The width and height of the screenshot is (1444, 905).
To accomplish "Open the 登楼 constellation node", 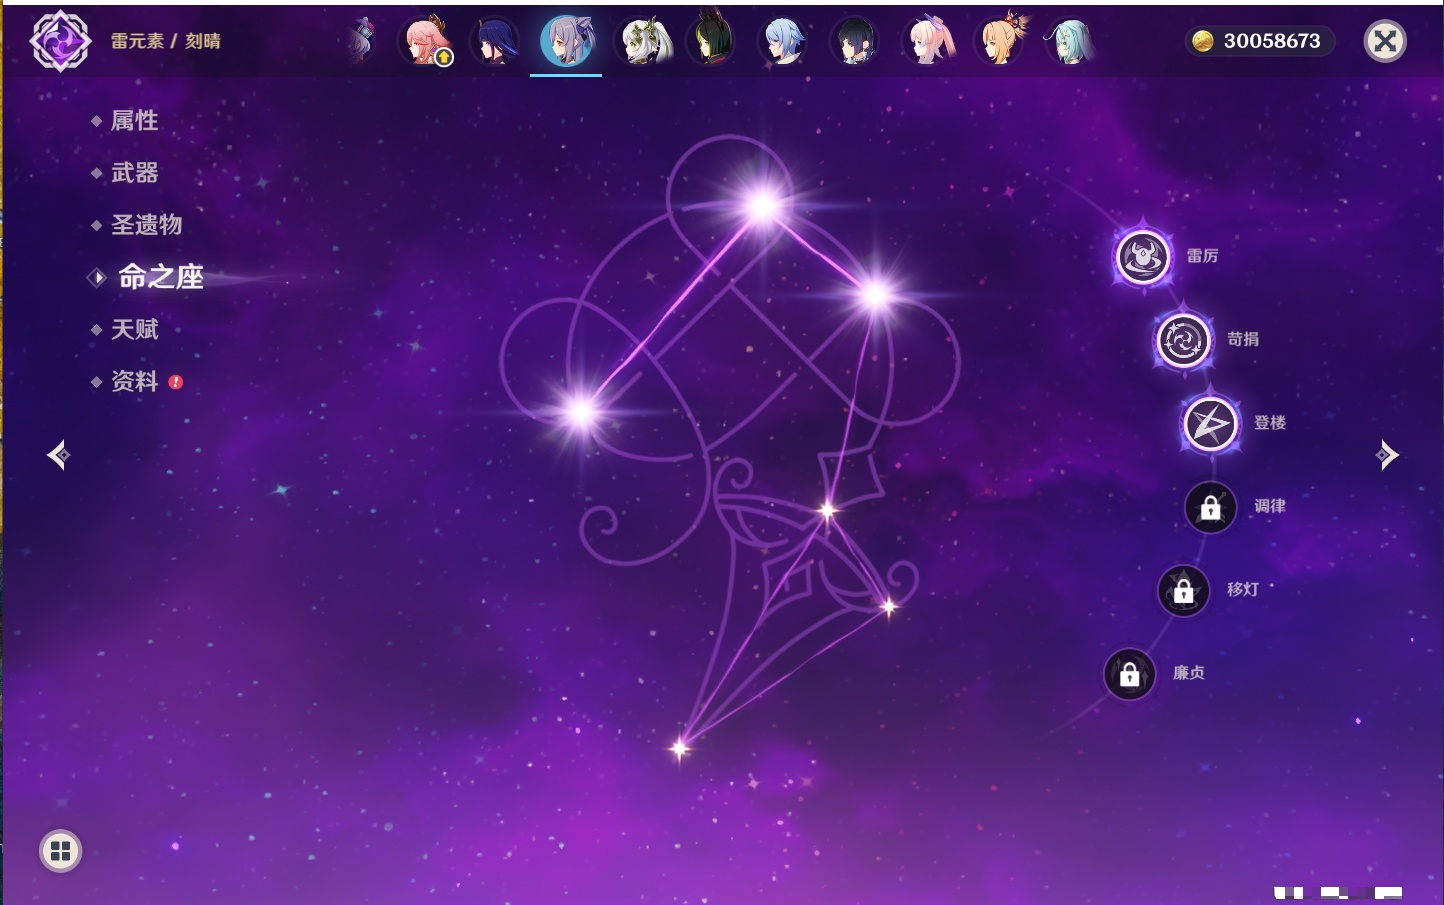I will (x=1210, y=424).
